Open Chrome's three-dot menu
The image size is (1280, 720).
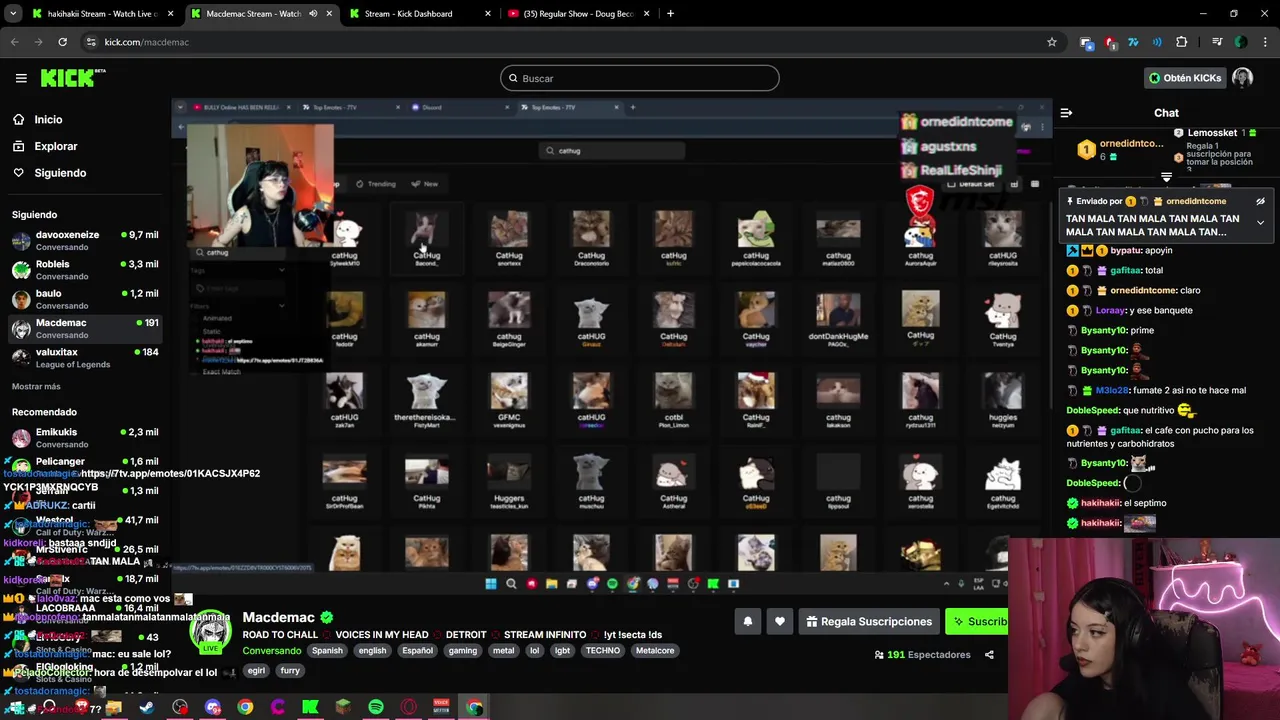tap(1265, 42)
